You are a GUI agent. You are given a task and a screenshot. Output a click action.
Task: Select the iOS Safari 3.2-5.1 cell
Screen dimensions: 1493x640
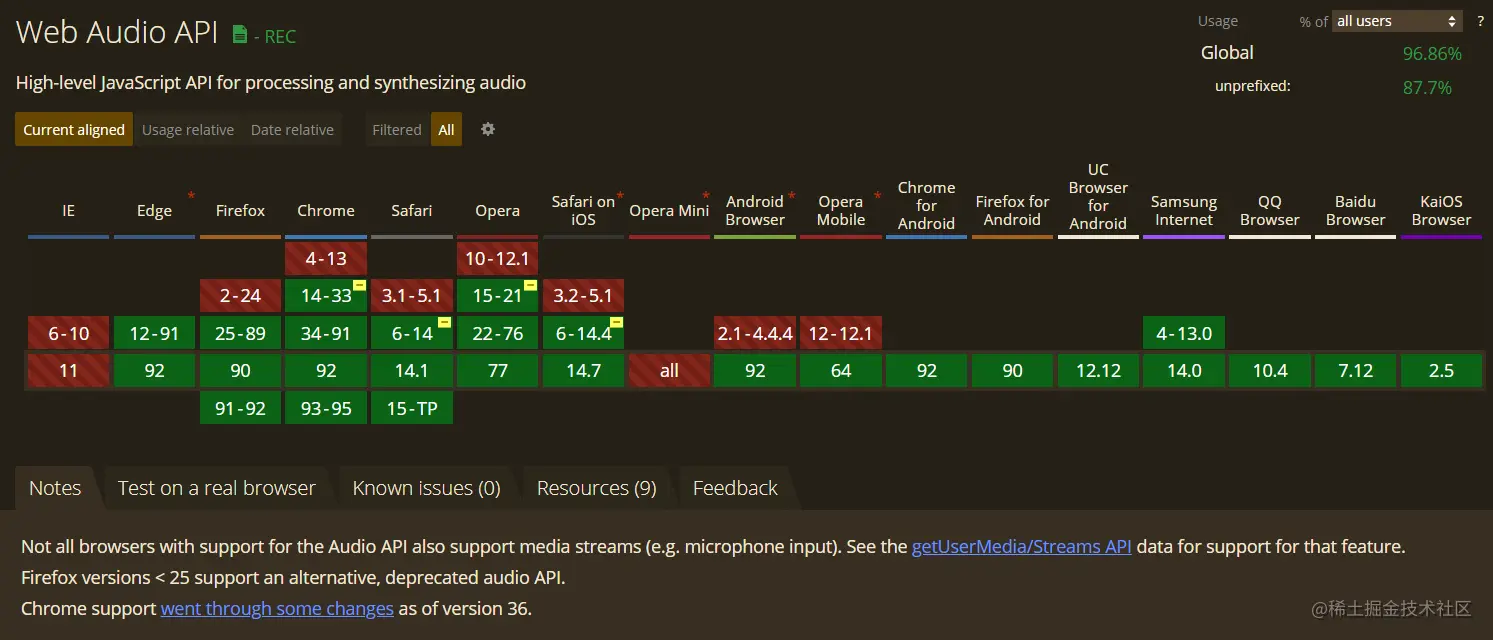[x=583, y=296]
